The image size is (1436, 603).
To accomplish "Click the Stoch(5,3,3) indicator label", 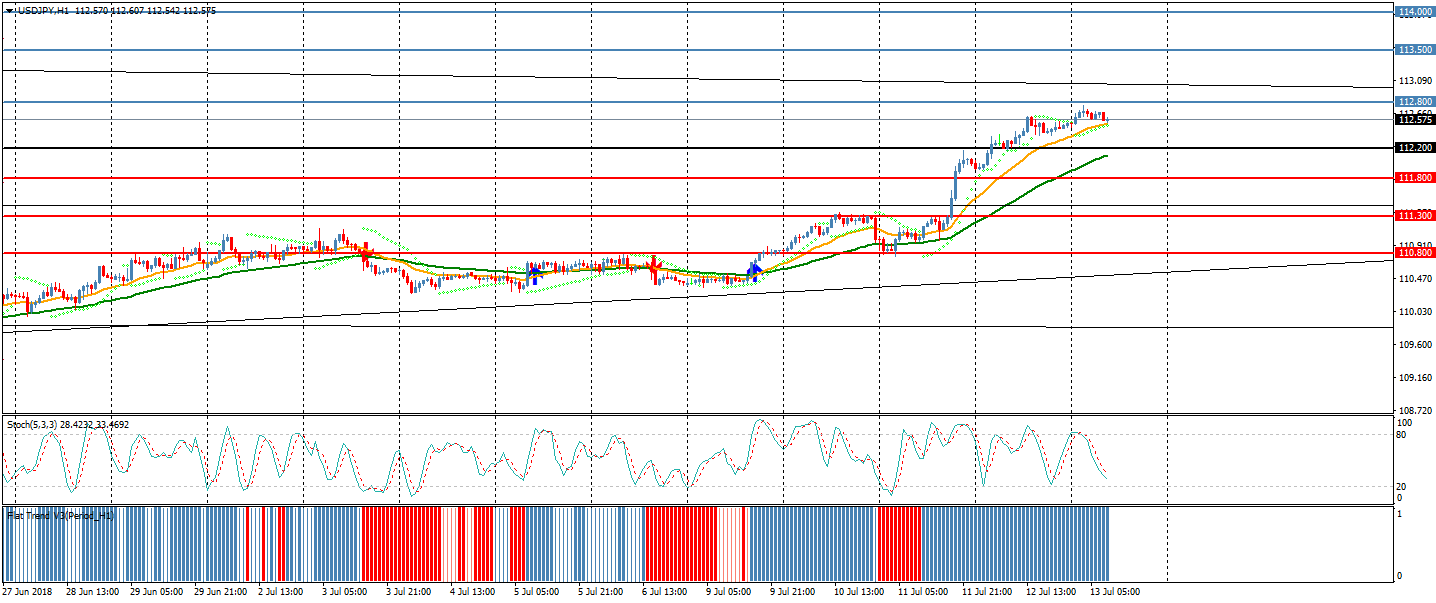I will click(68, 425).
